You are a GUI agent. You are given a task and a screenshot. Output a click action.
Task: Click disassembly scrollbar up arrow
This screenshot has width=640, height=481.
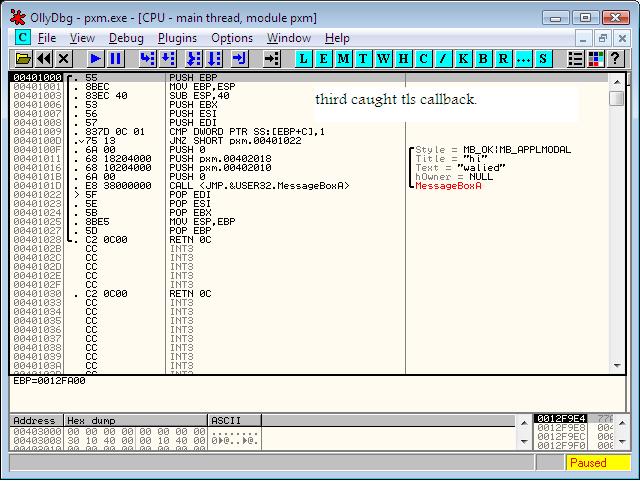pyautogui.click(x=617, y=82)
